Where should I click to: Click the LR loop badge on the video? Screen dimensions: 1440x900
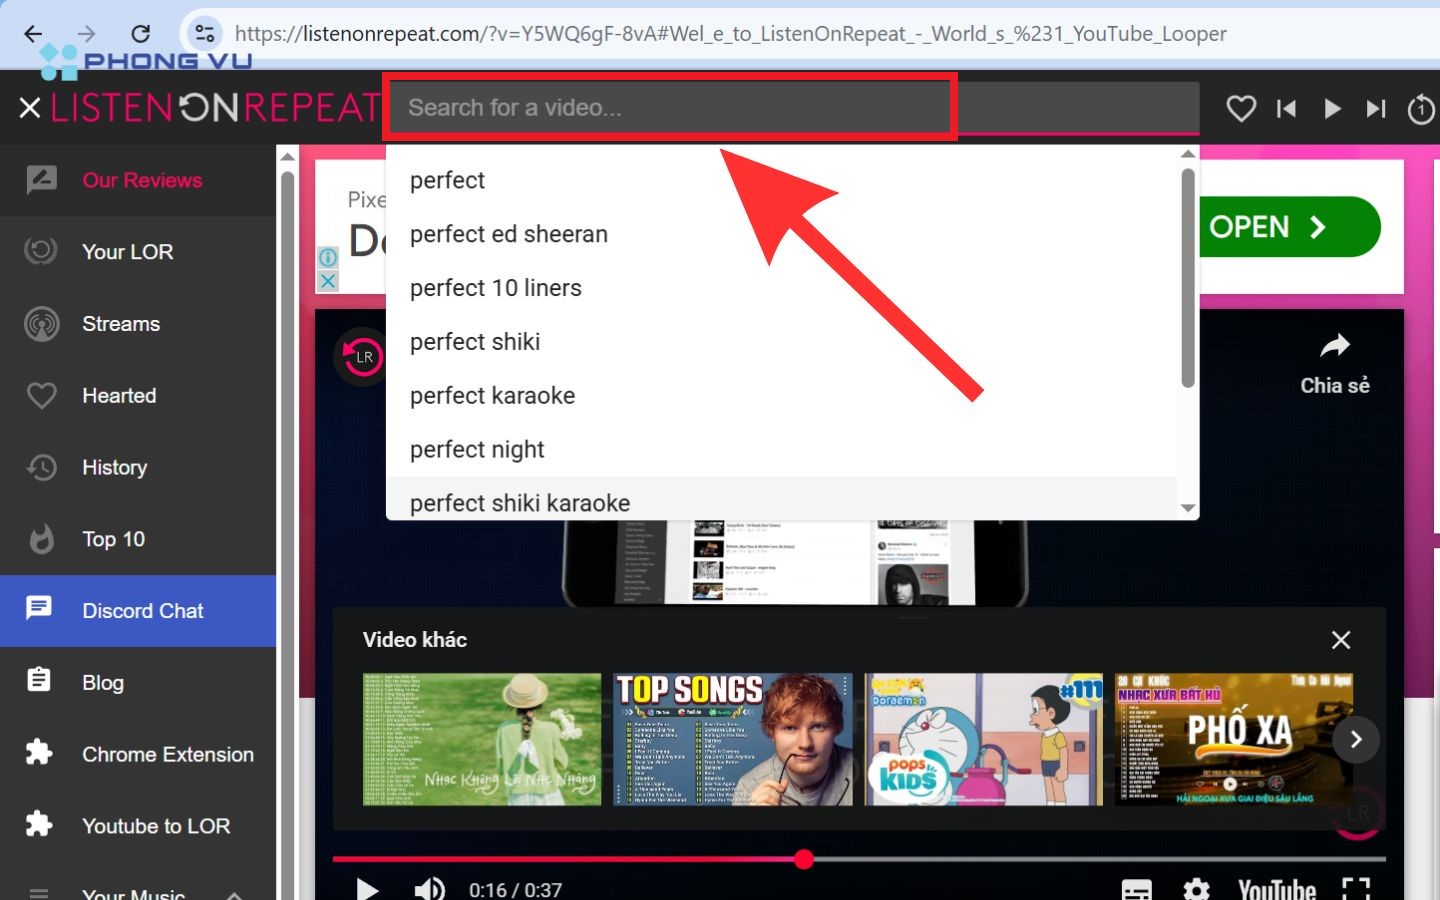click(x=362, y=356)
